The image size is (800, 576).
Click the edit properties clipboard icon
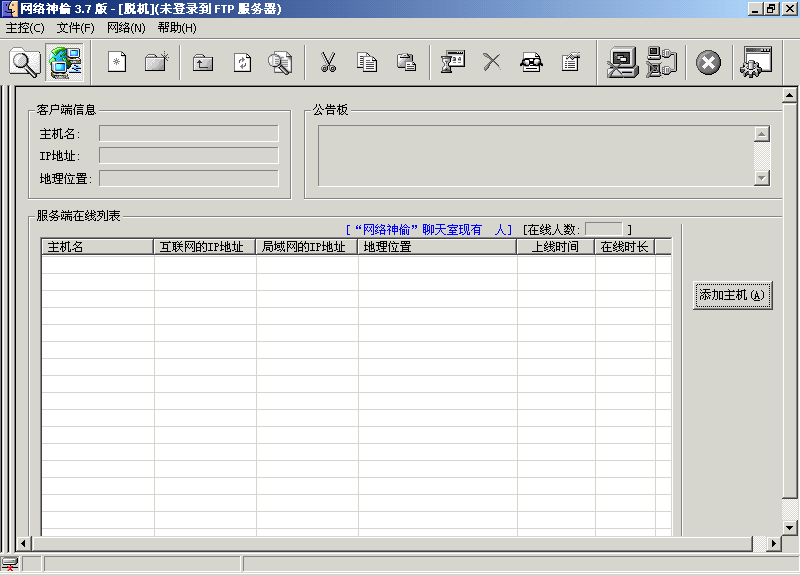(x=570, y=62)
